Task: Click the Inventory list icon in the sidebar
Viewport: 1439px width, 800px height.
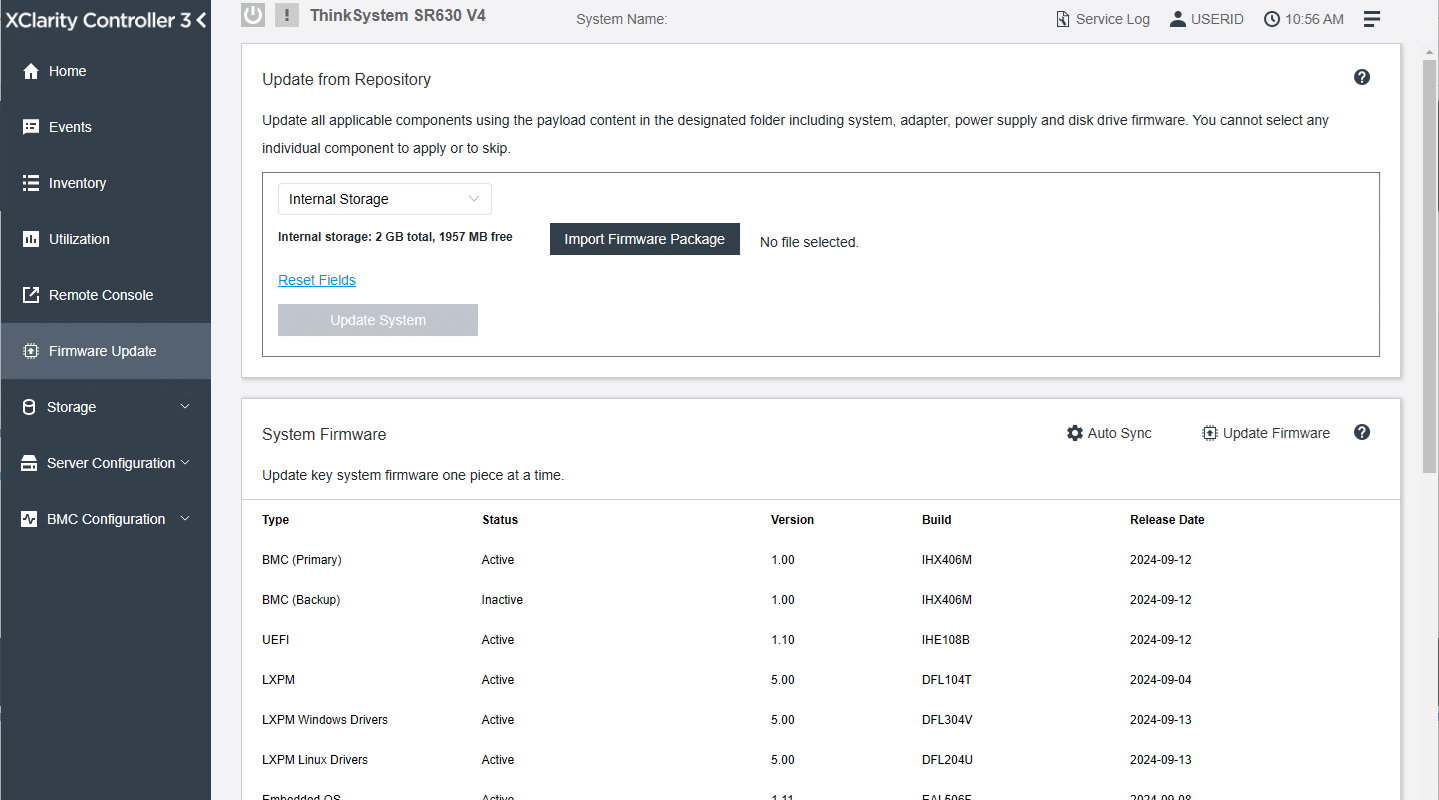Action: (31, 183)
